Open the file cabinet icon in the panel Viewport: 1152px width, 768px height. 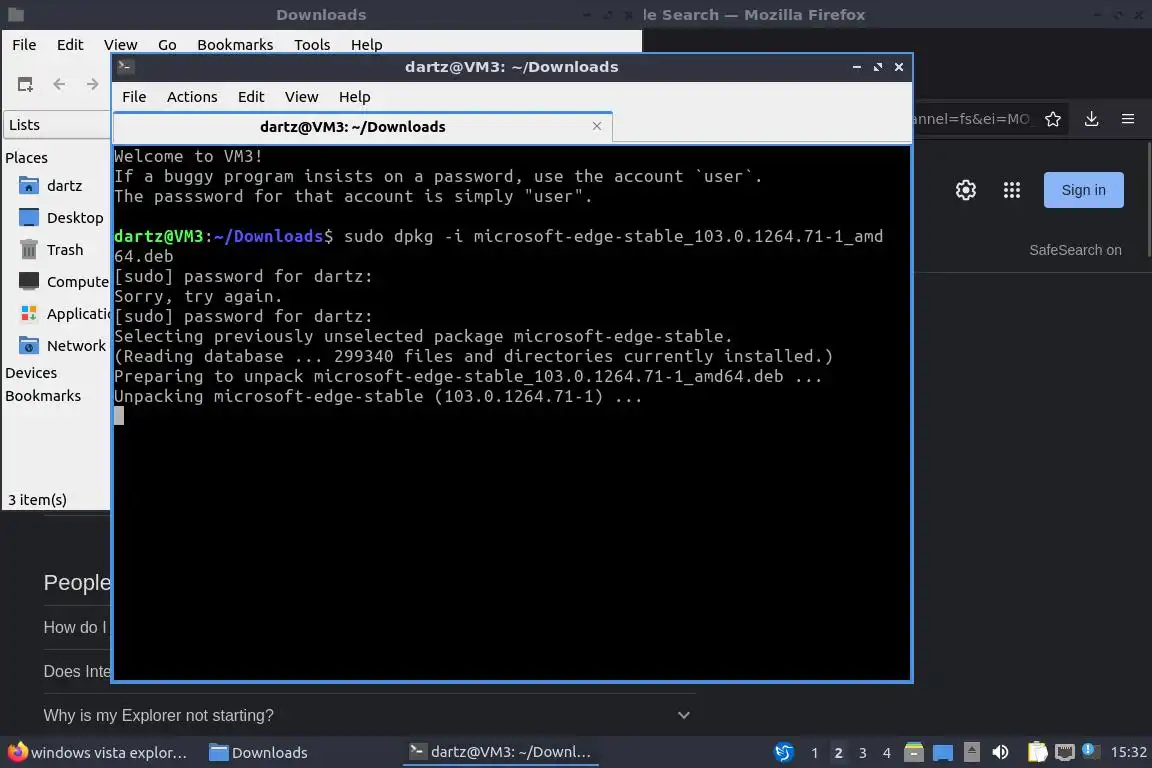[x=914, y=753]
